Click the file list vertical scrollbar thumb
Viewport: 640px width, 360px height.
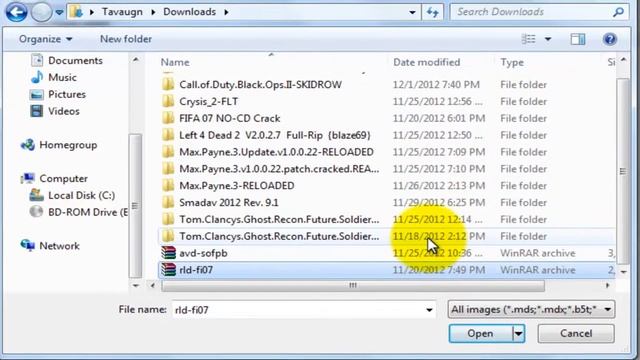[x=623, y=171]
